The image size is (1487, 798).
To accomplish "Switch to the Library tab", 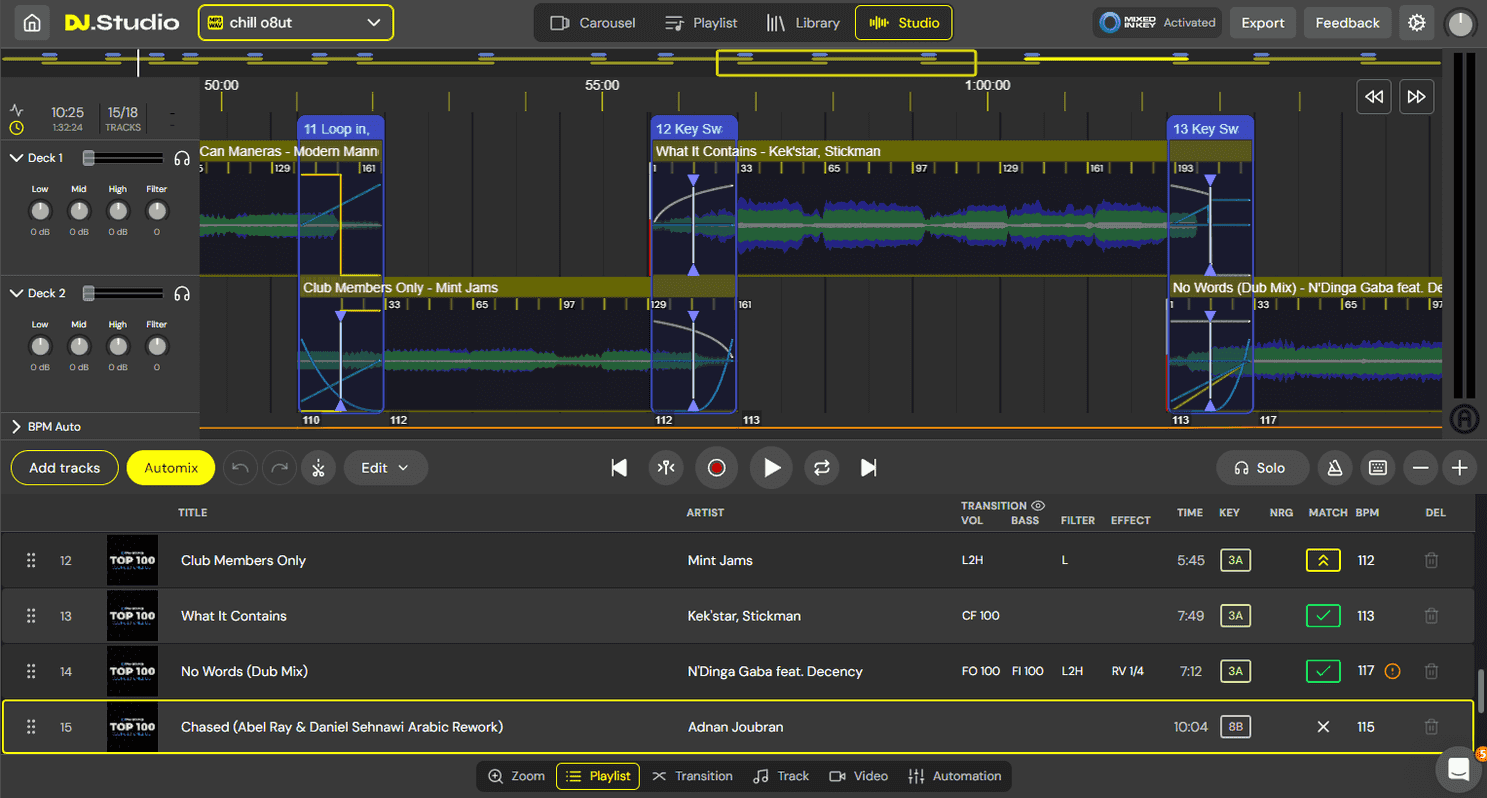I will (803, 22).
